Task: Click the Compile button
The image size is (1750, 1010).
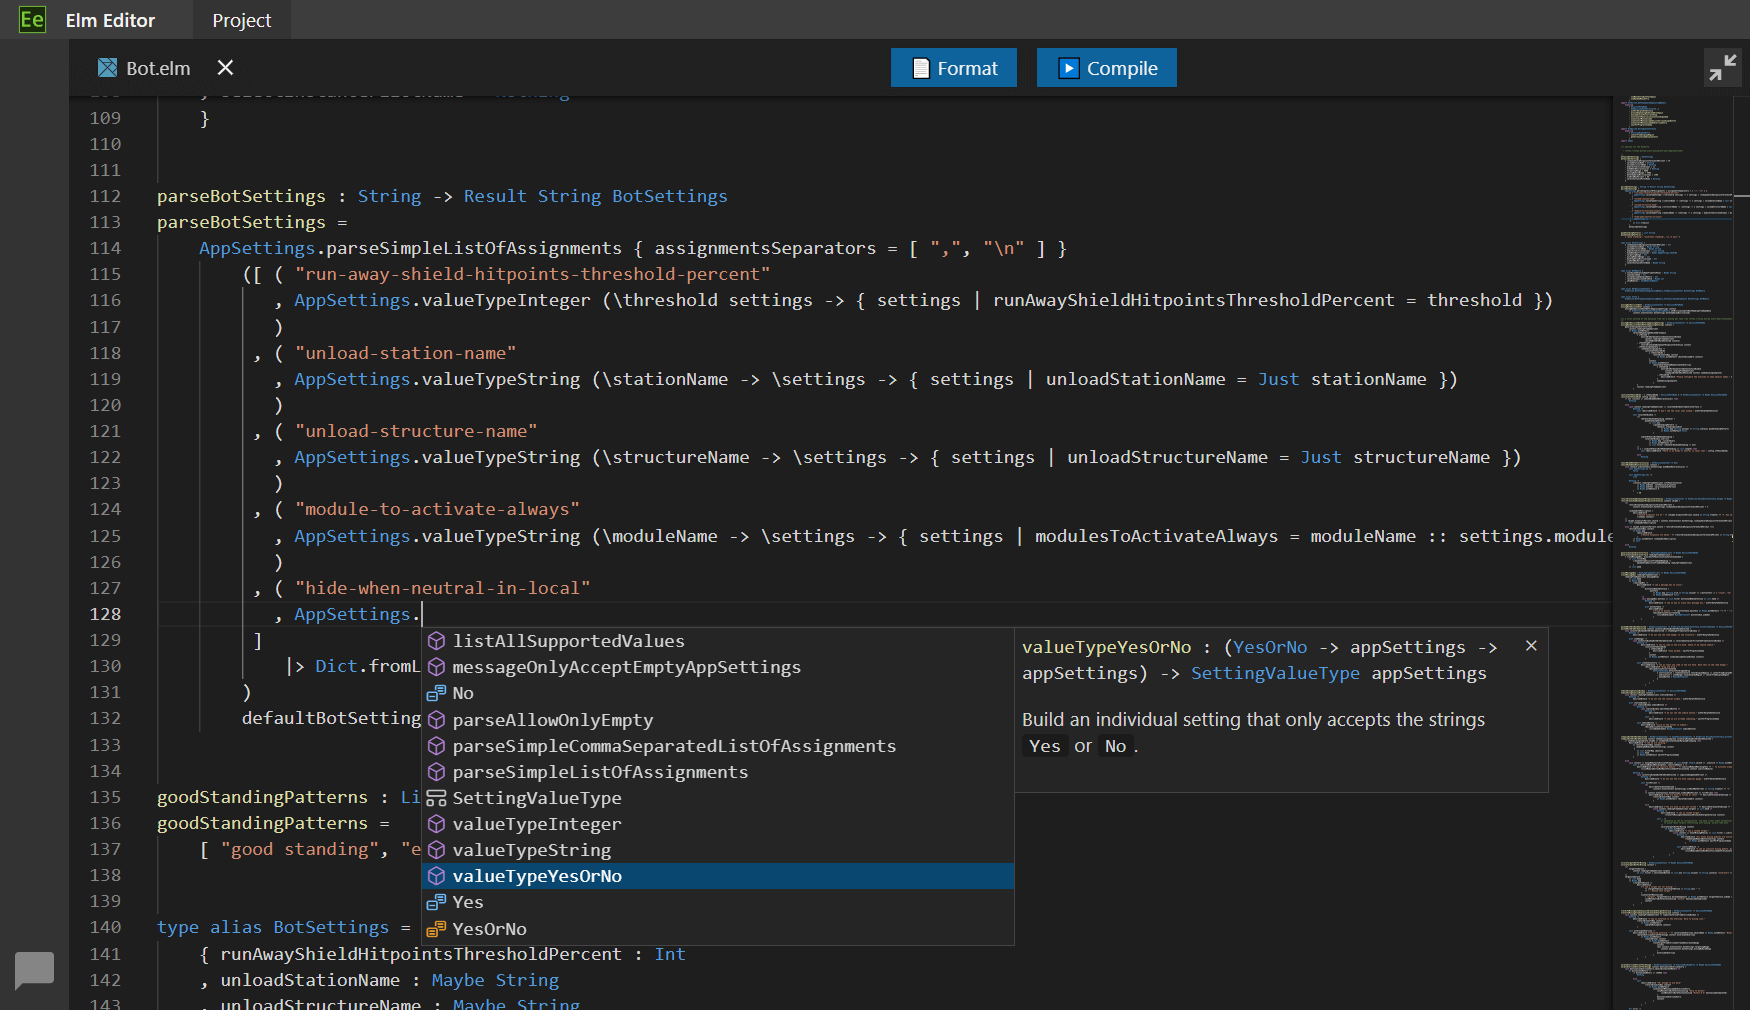Action: pyautogui.click(x=1107, y=67)
